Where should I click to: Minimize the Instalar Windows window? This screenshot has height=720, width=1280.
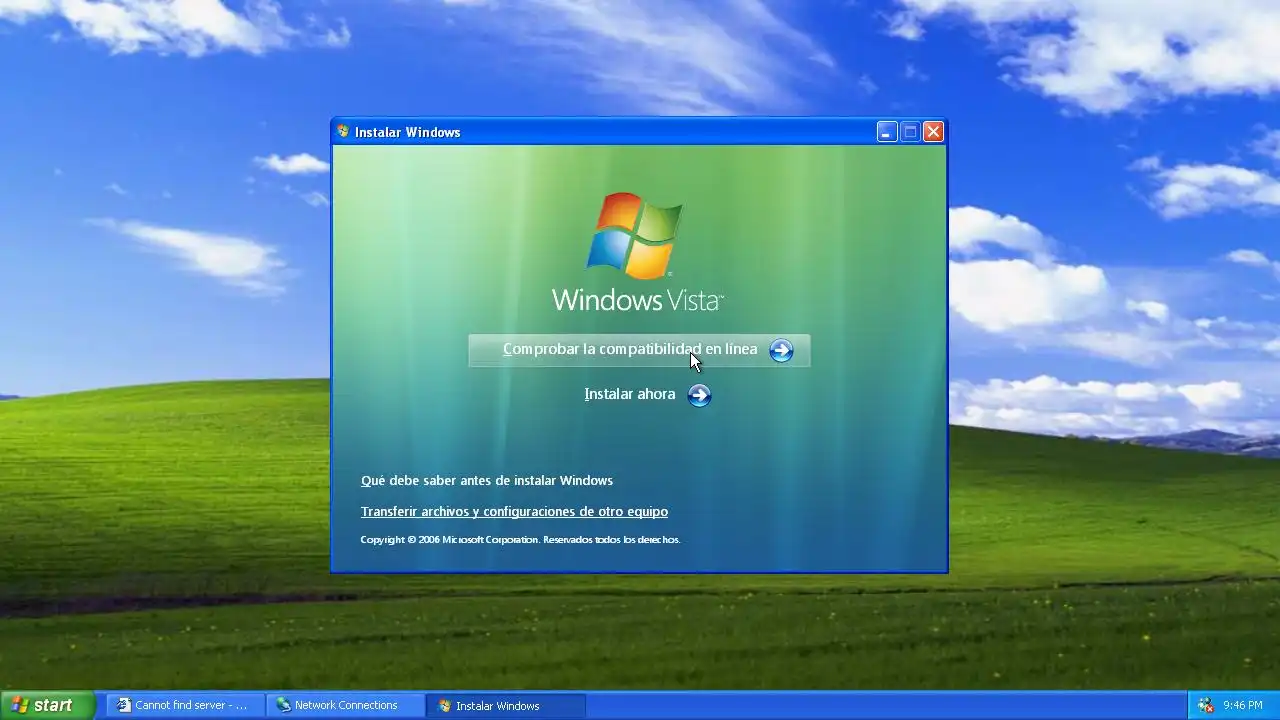click(x=887, y=132)
